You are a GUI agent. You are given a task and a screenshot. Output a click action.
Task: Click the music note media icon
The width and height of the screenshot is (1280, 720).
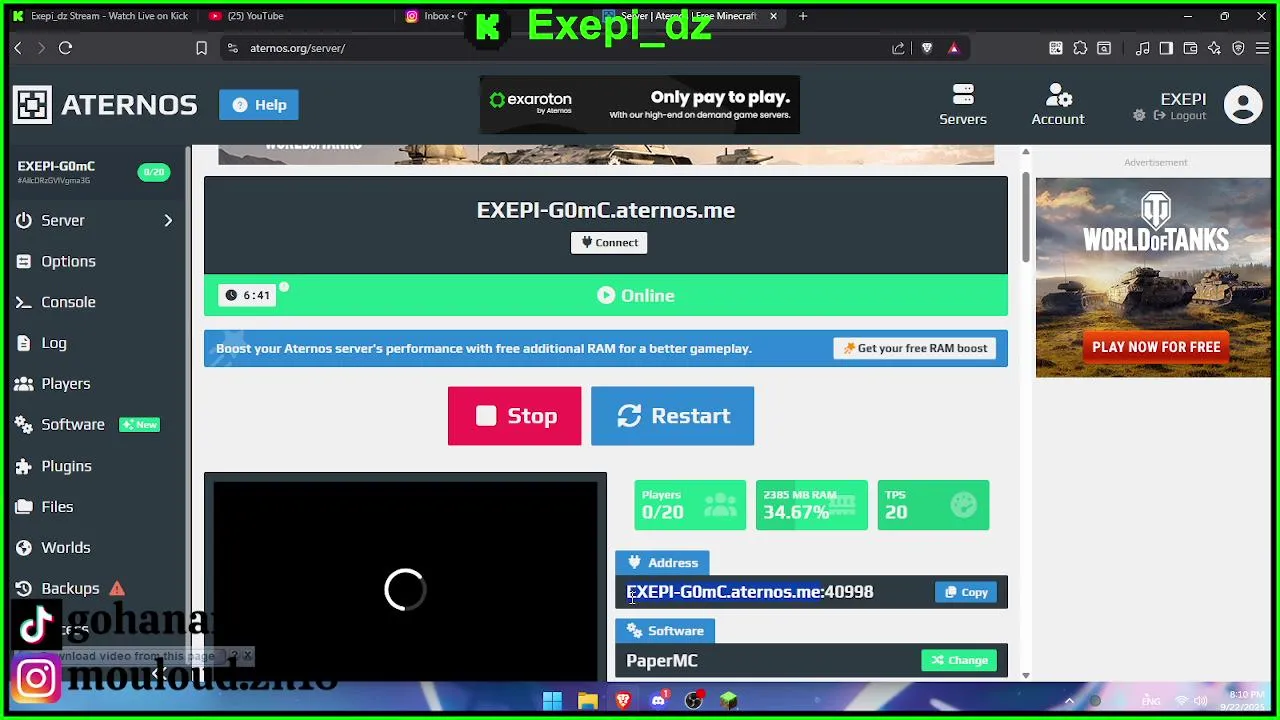(1142, 48)
